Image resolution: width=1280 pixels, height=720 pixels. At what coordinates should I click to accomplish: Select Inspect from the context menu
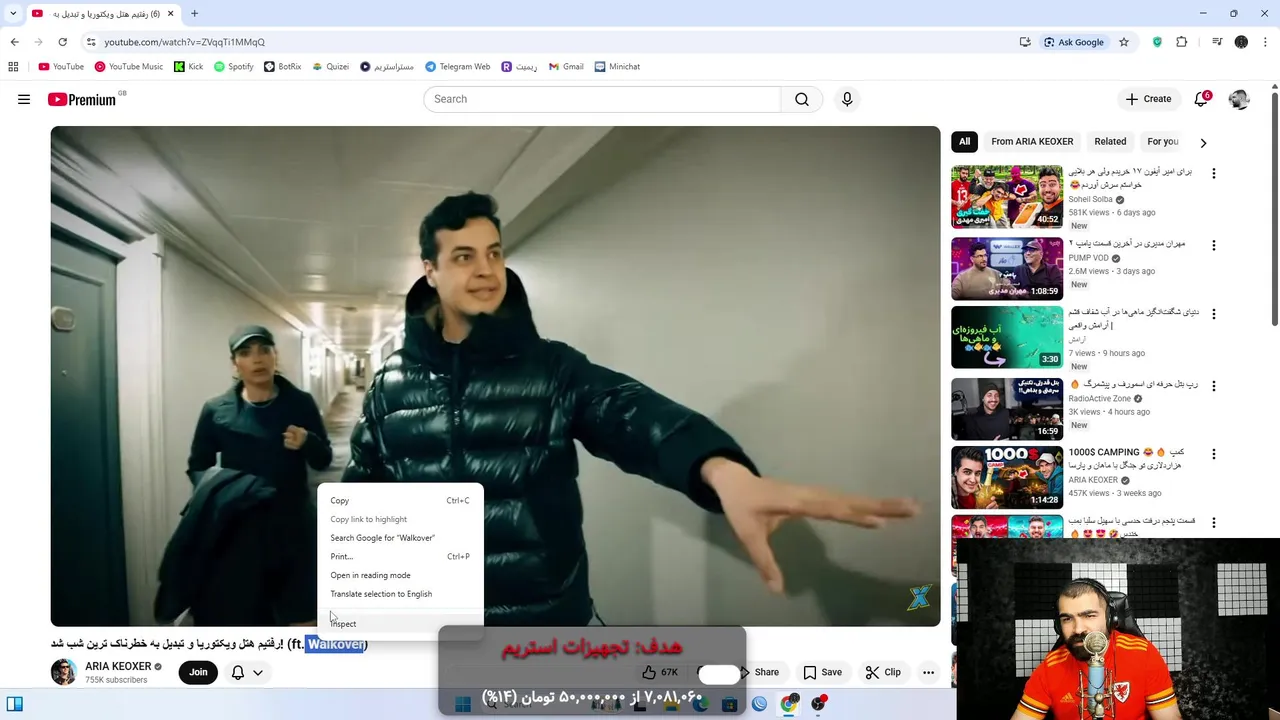(x=400, y=623)
